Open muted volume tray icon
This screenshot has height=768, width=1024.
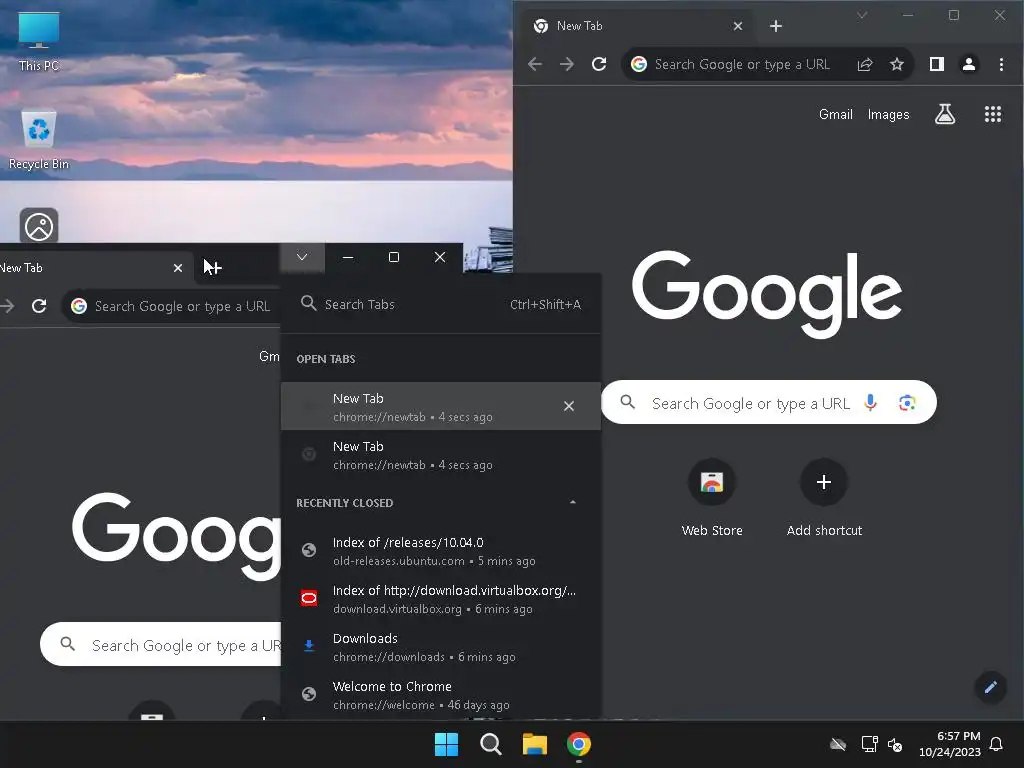(x=895, y=744)
